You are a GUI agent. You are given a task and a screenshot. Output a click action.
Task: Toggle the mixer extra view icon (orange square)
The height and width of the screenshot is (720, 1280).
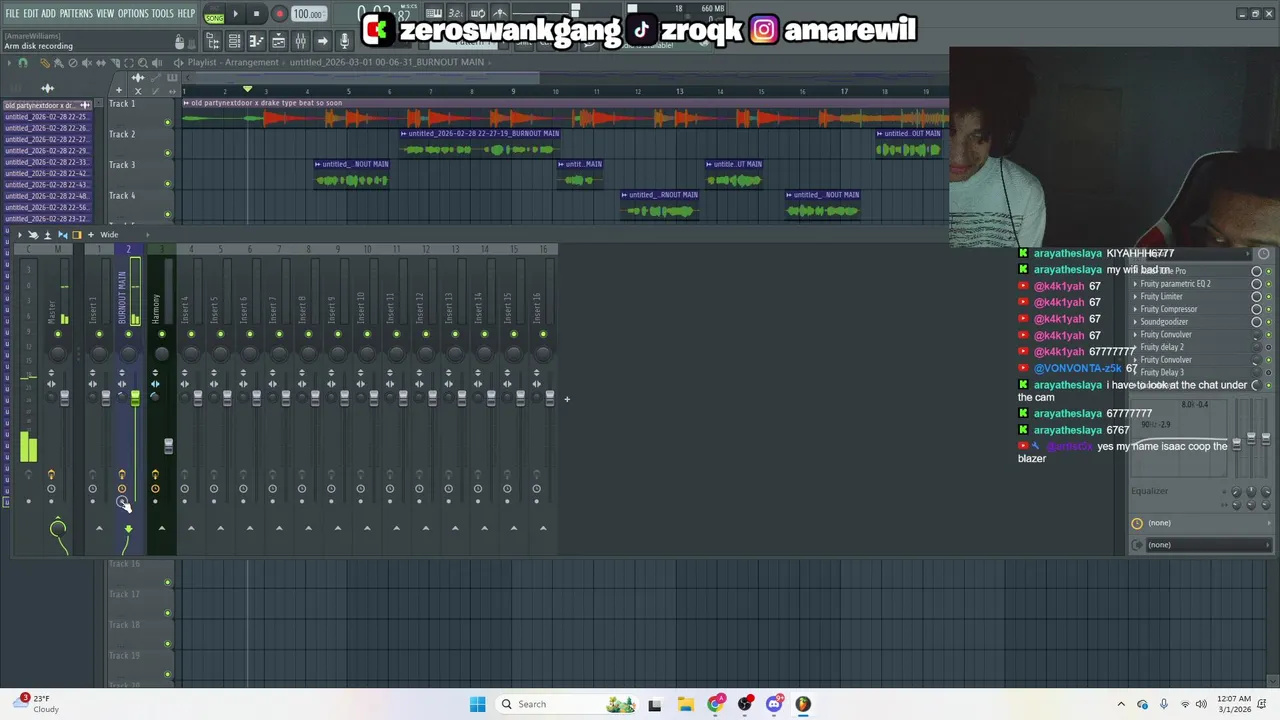point(77,234)
